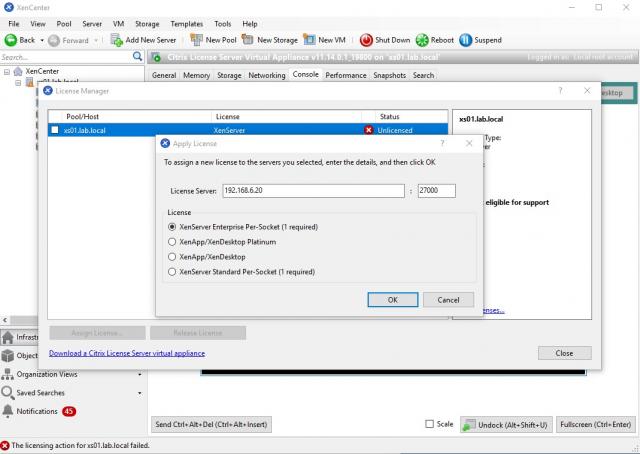The width and height of the screenshot is (640, 454).
Task: Select the plain XenApp/XenDesktop radio option
Action: pyautogui.click(x=172, y=257)
